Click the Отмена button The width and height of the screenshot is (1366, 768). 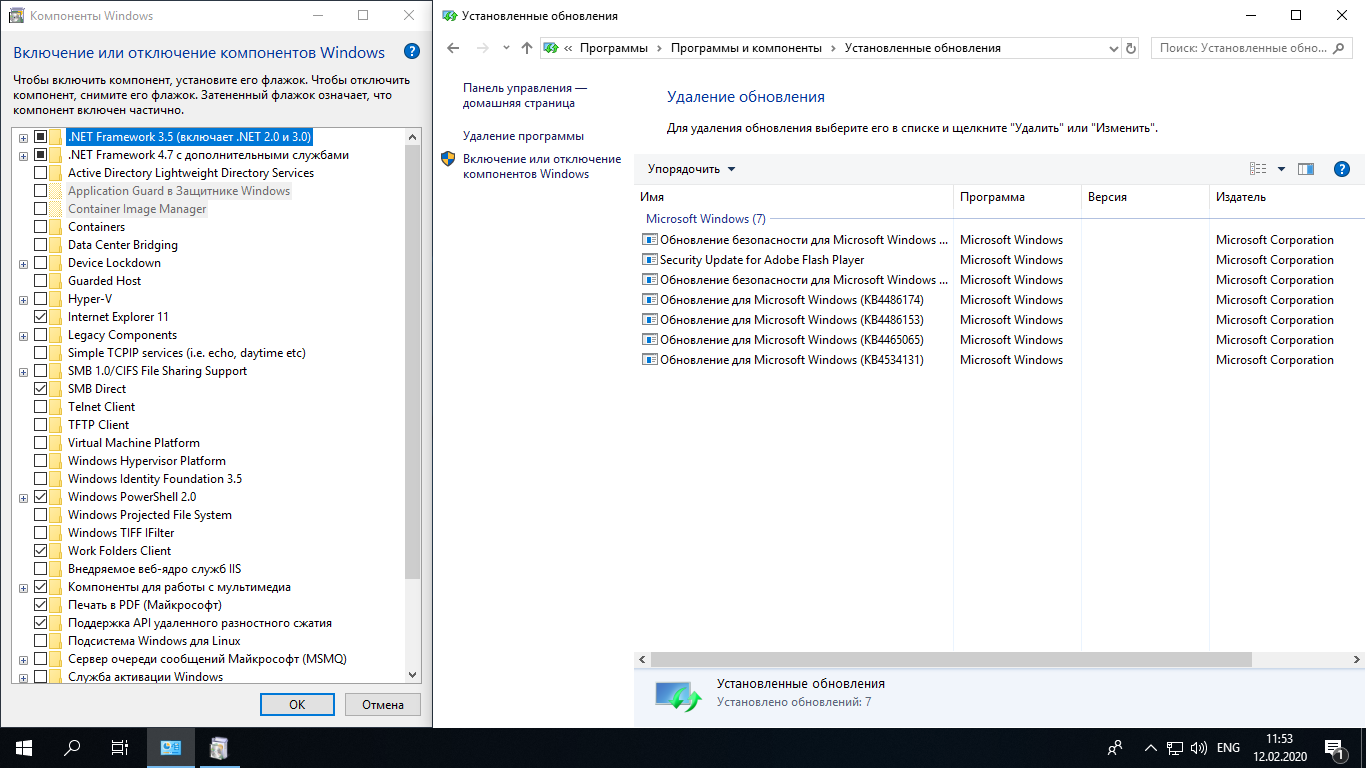click(383, 704)
